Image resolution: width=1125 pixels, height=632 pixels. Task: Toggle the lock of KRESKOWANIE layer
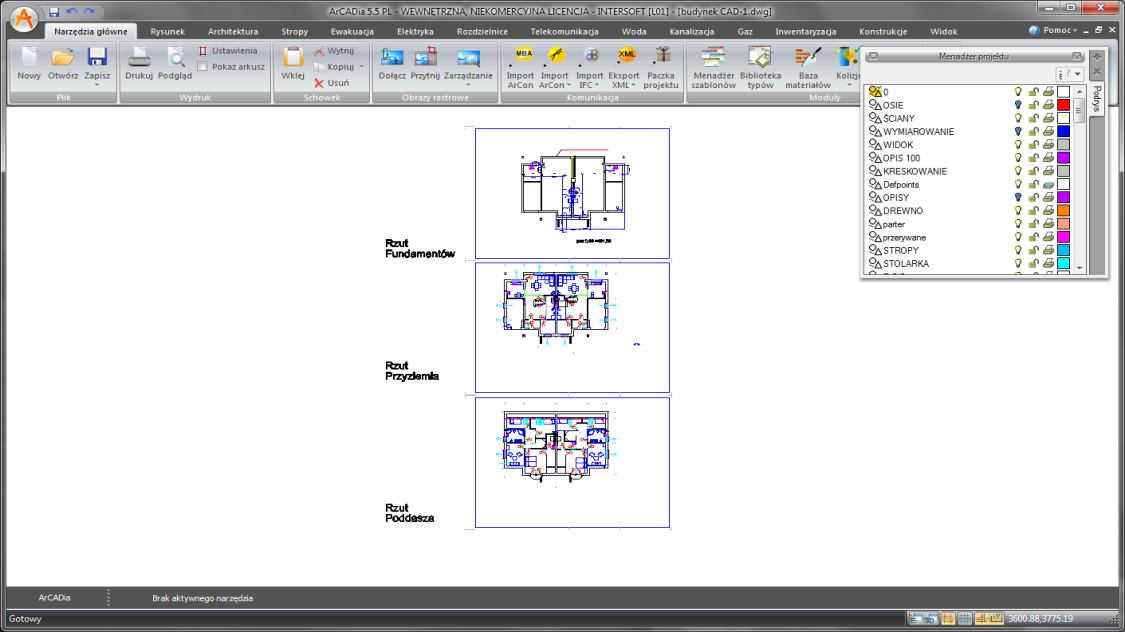tap(1033, 171)
